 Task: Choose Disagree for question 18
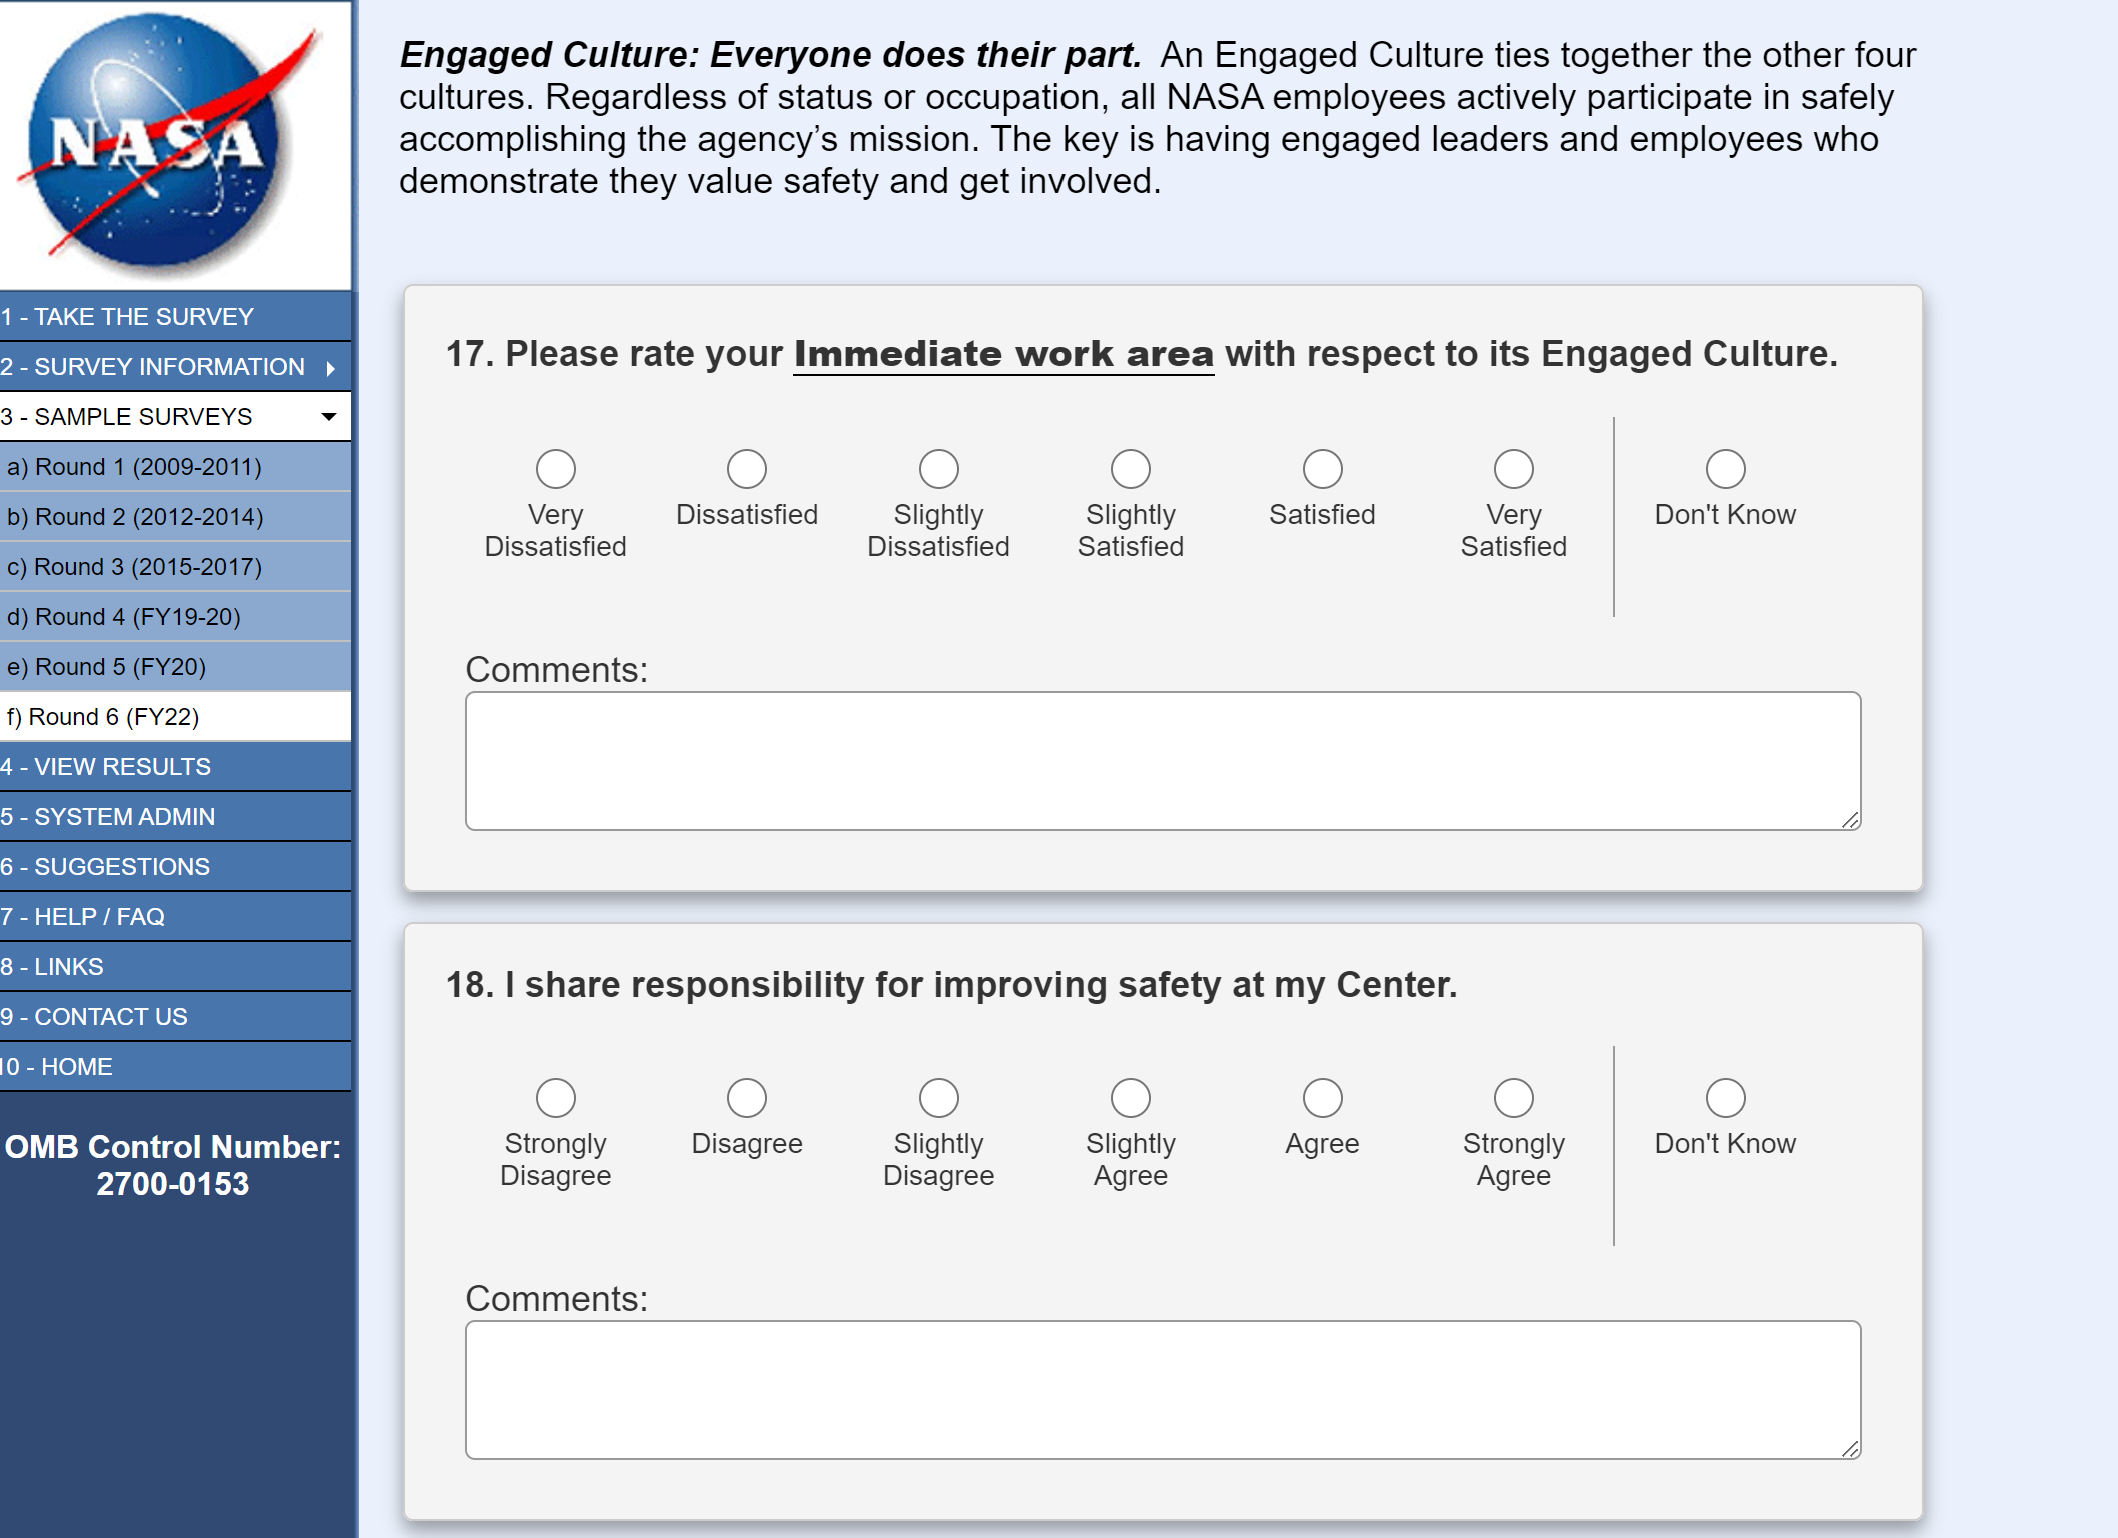click(x=746, y=1098)
